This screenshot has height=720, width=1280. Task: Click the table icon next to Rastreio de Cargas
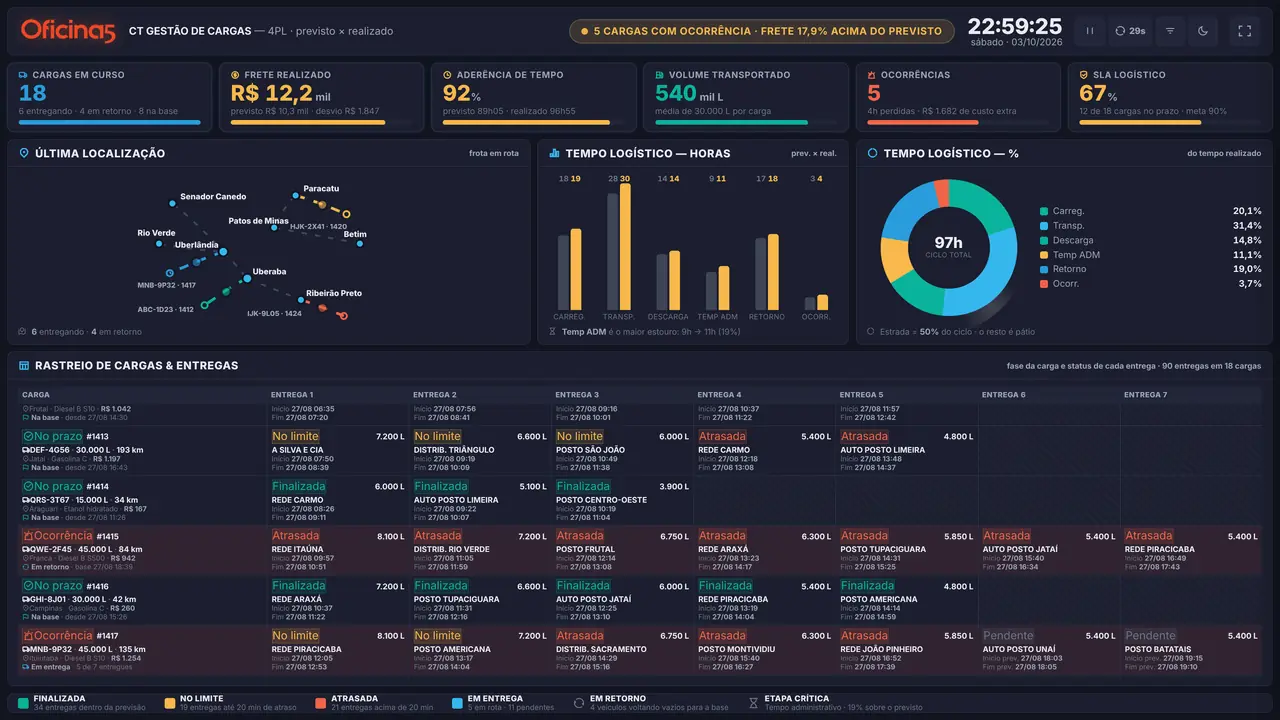point(24,366)
